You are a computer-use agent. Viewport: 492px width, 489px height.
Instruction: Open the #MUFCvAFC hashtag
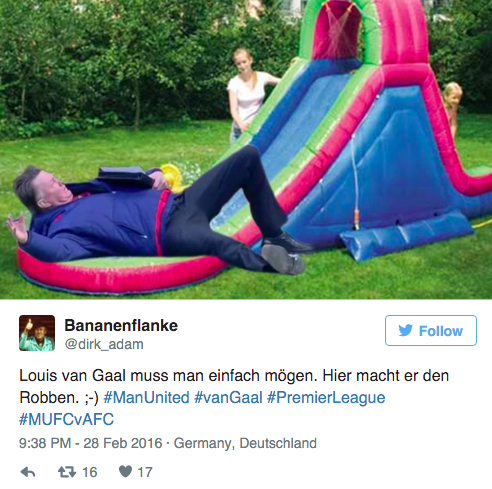pos(66,419)
